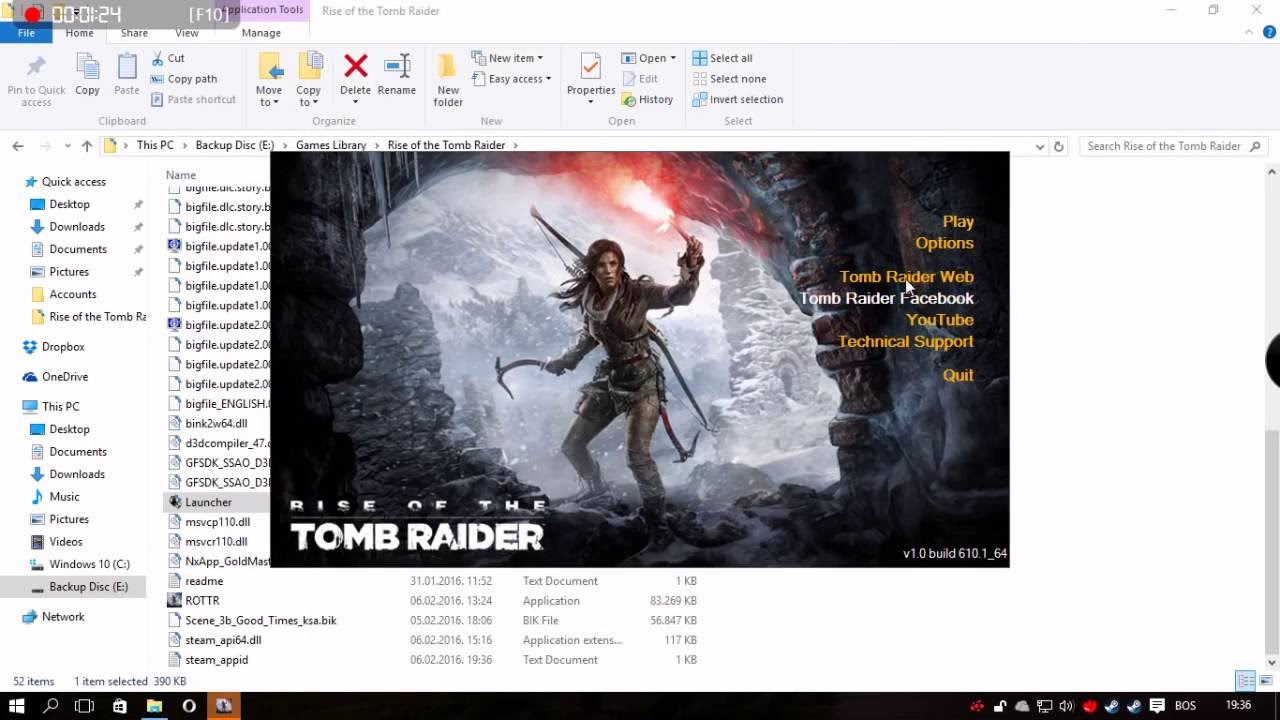Select Quick access in navigation pane
The height and width of the screenshot is (720, 1280).
[73, 182]
